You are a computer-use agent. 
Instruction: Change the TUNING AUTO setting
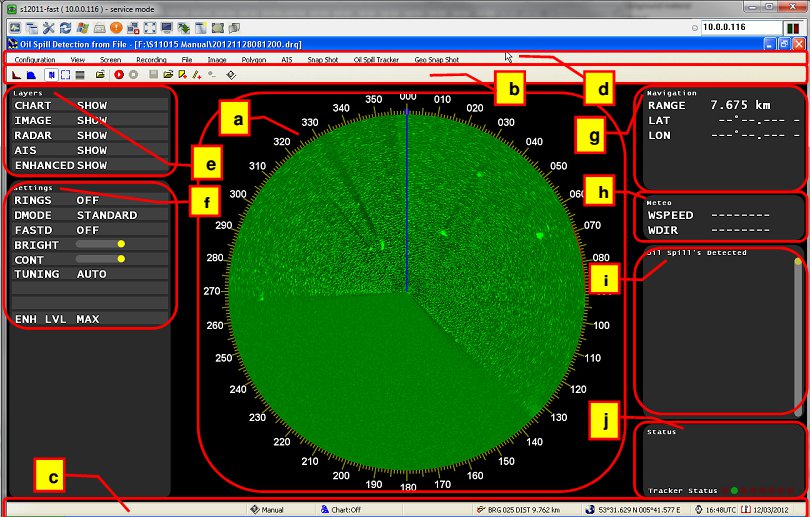click(x=91, y=274)
